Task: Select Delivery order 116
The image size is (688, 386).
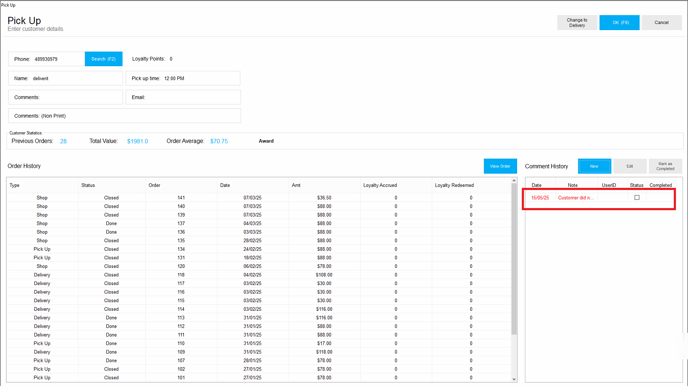Action: click(x=259, y=292)
